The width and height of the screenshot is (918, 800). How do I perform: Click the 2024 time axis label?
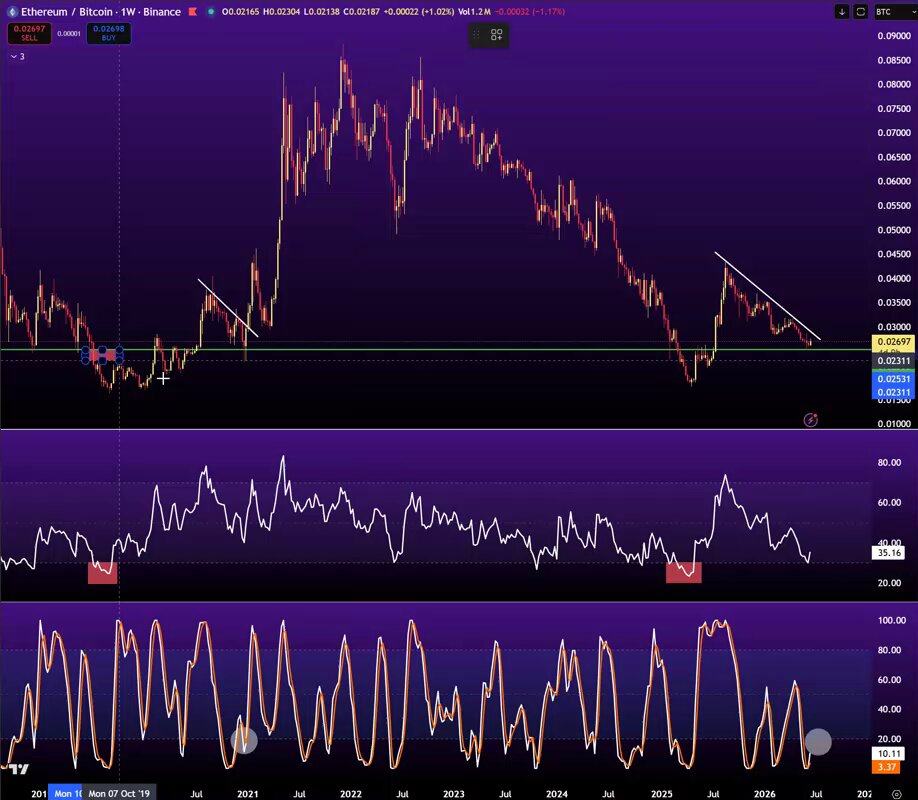point(557,794)
